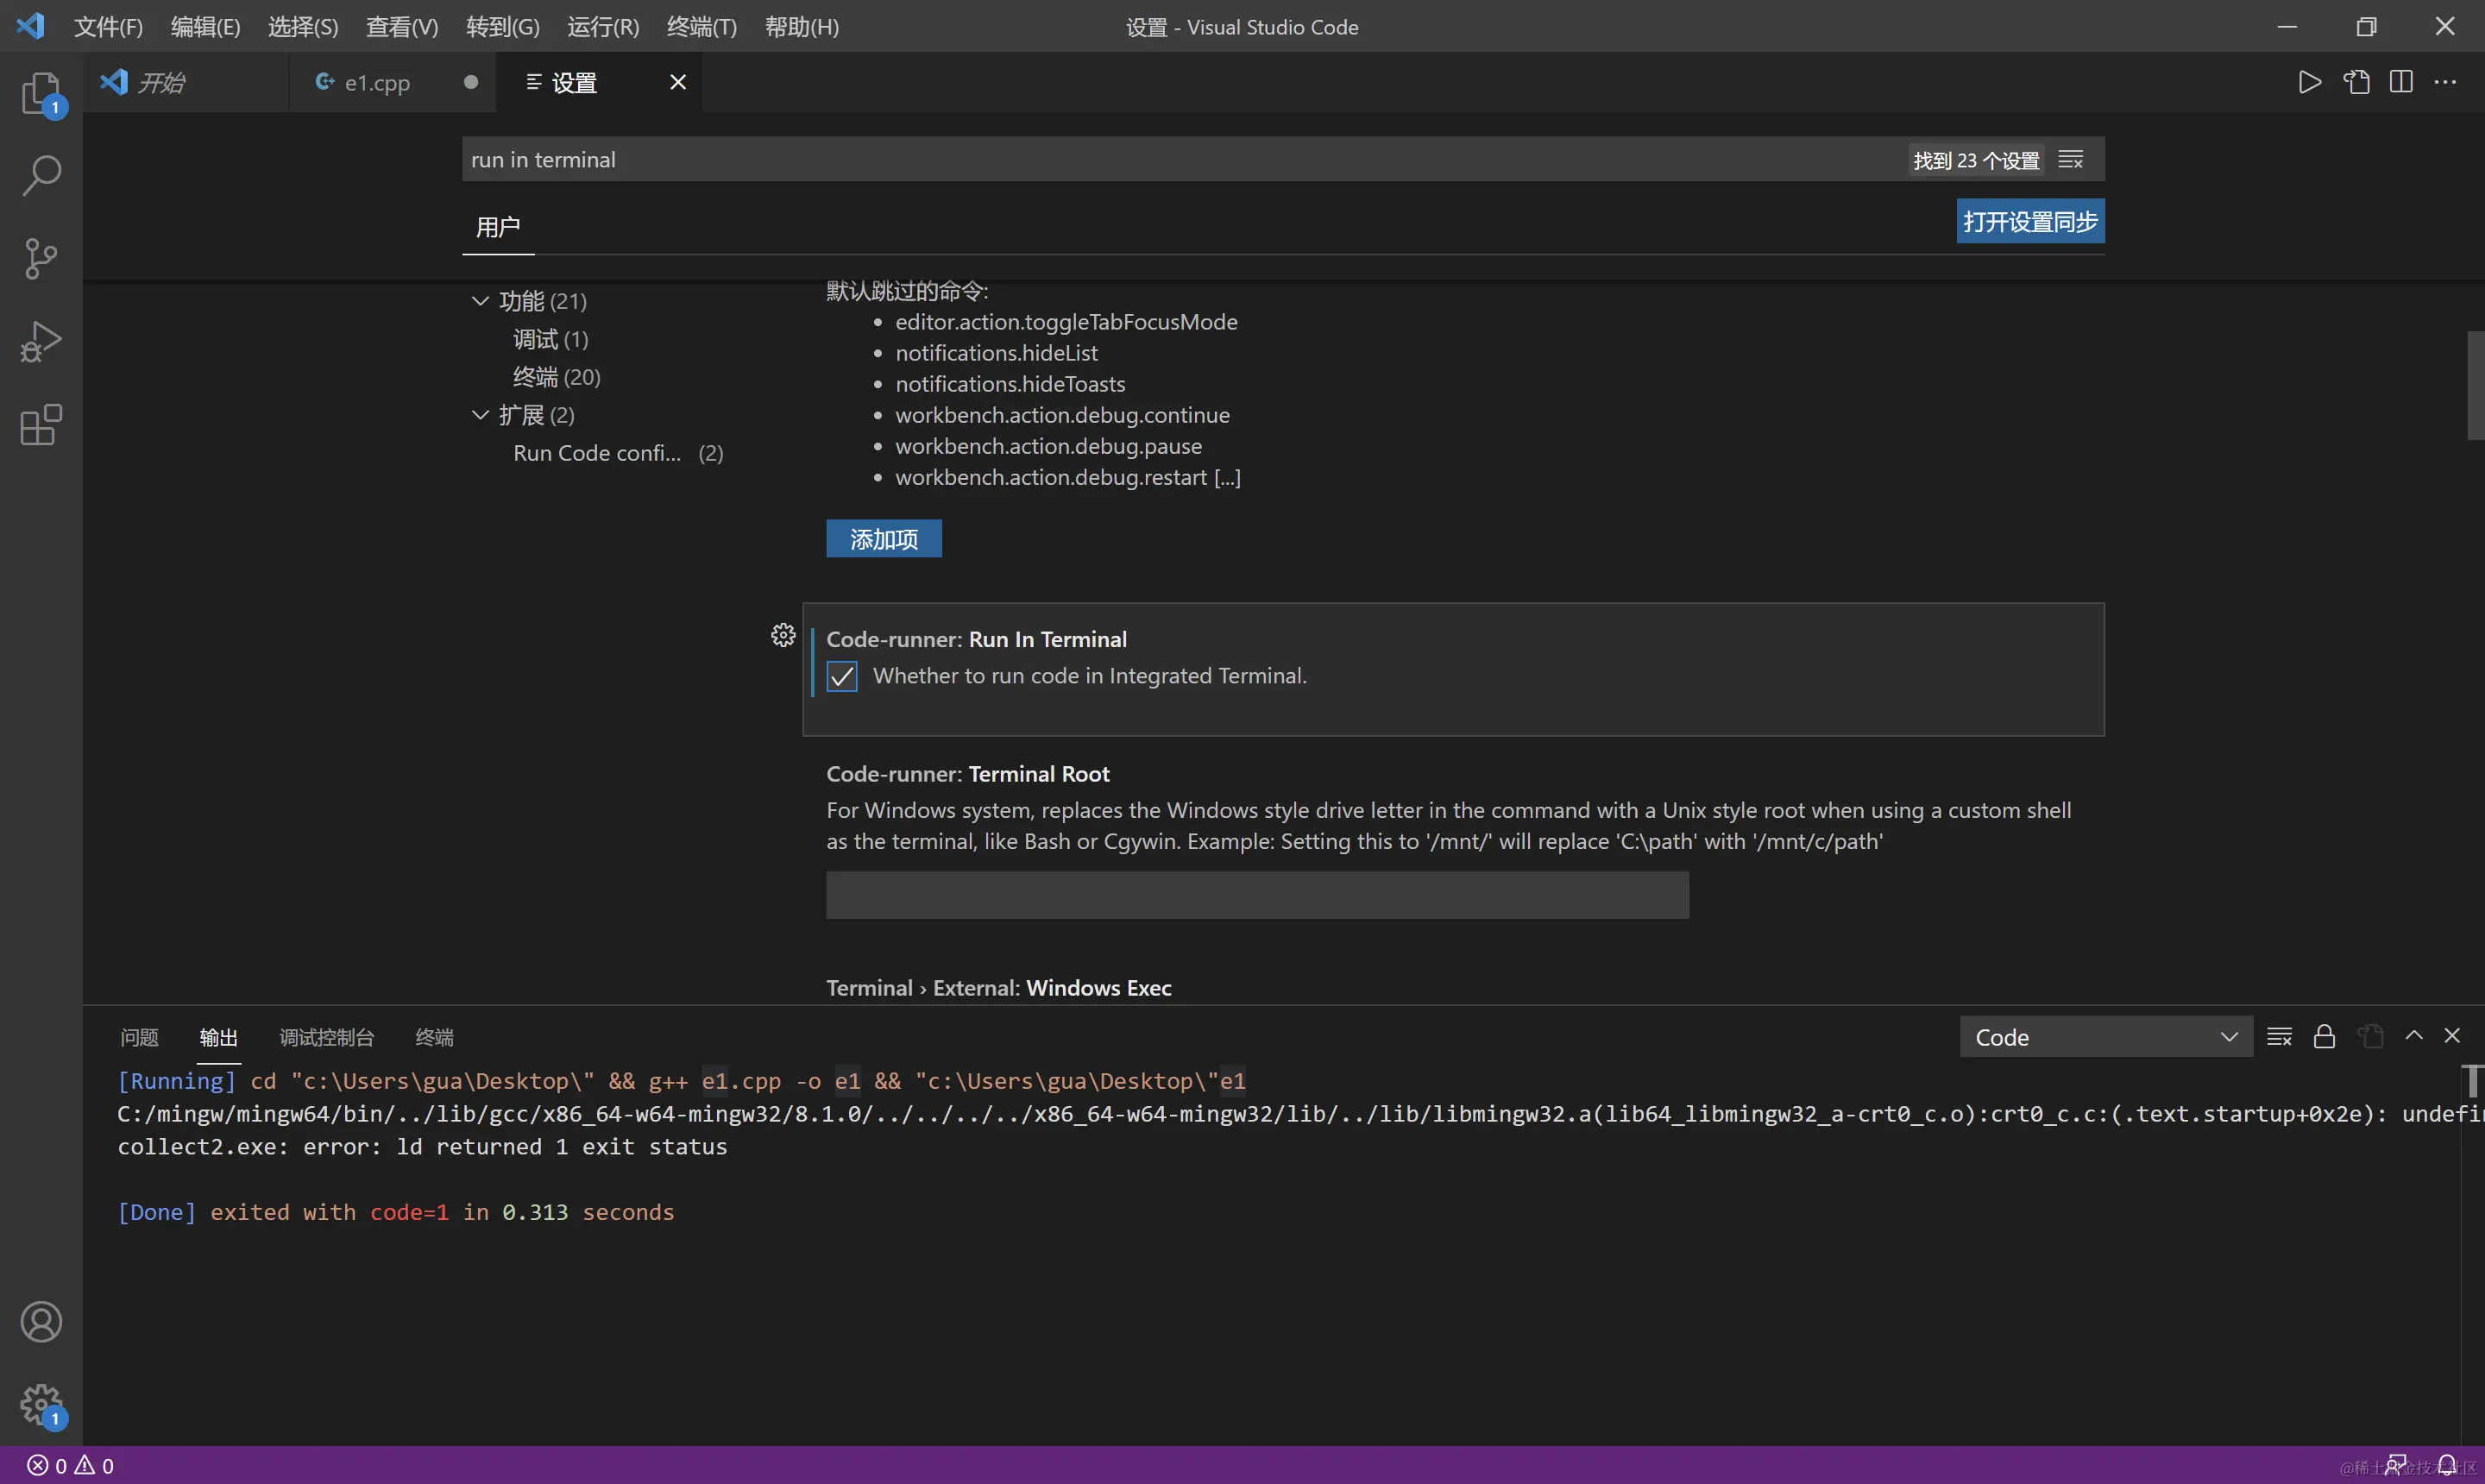Open Source Control view
The image size is (2485, 1484).
[41, 259]
